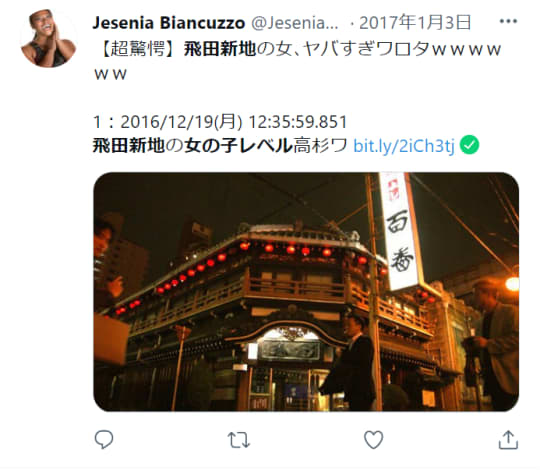Click the 2016/12/19(月) 12:35:59.851 timestamp text
This screenshot has width=540, height=474.
point(234,122)
